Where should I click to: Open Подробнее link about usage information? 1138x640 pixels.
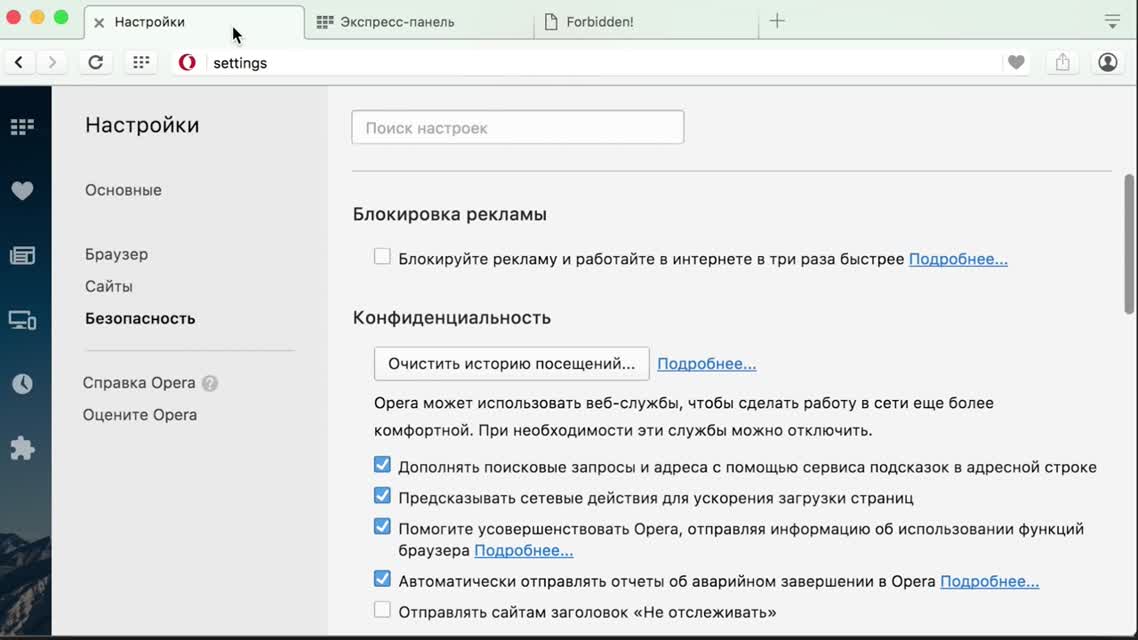(x=523, y=550)
